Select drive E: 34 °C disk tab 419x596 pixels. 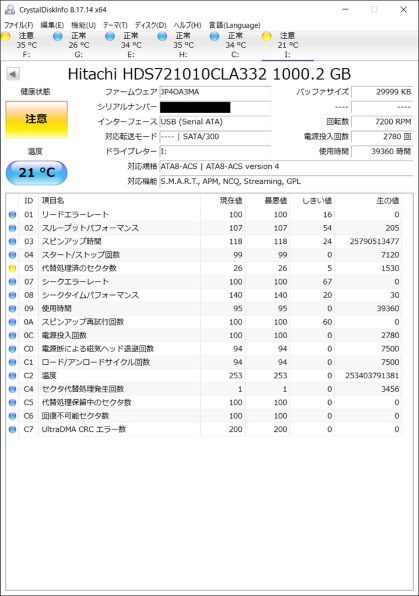[x=131, y=45]
